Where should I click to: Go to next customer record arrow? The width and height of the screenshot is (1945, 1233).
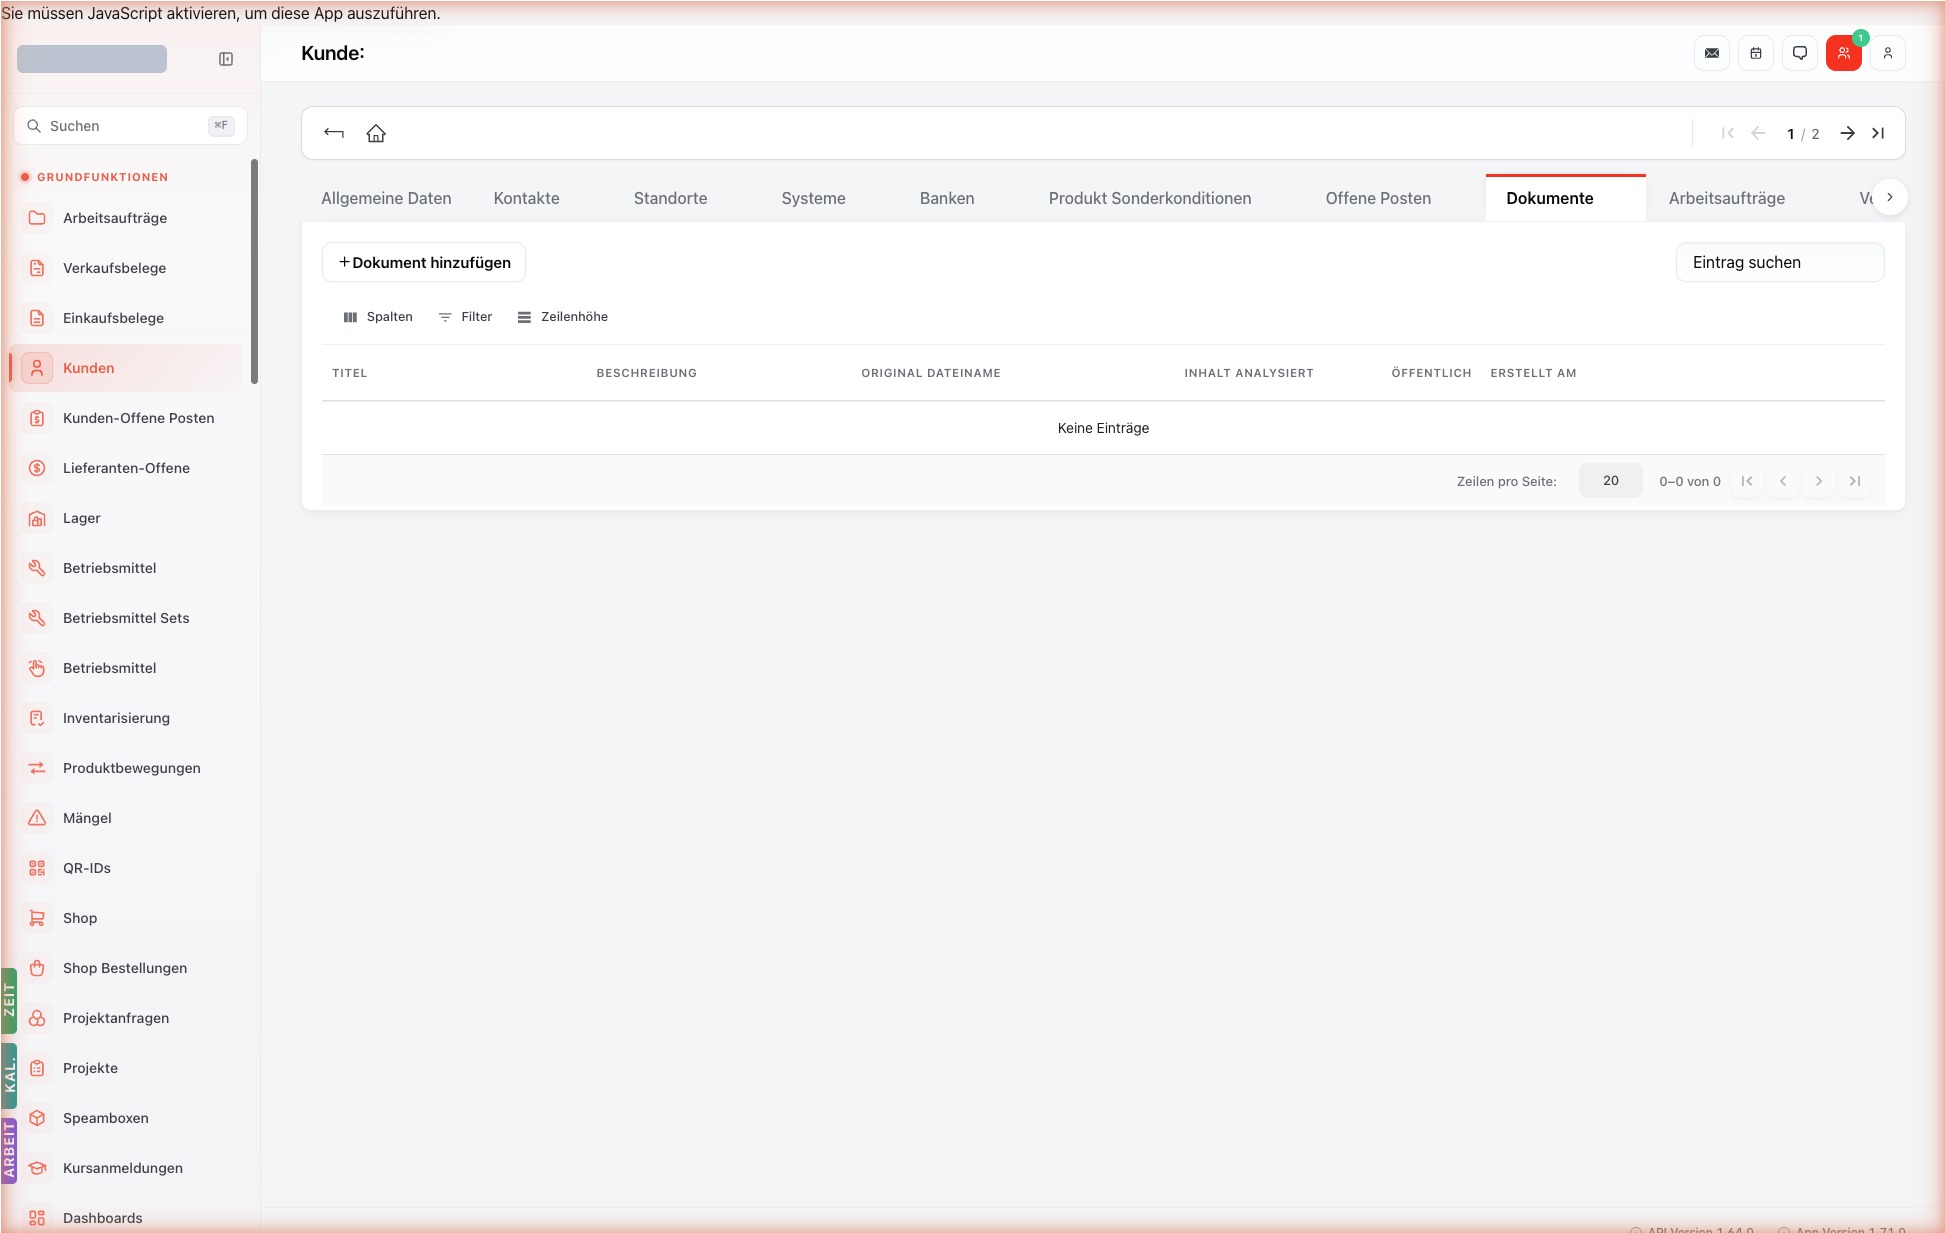1848,133
